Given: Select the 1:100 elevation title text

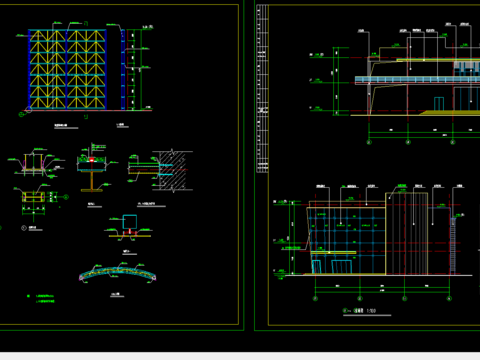Looking at the screenshot, I should 365,311.
